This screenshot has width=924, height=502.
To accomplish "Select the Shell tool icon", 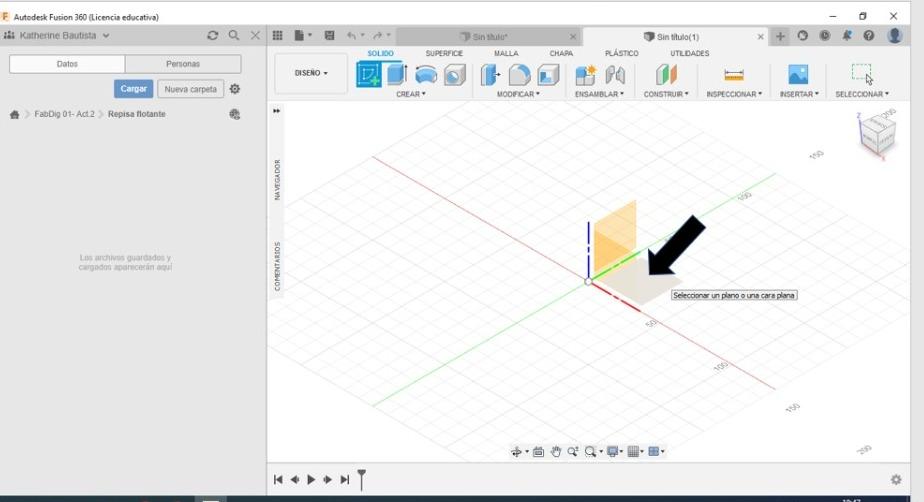I will (548, 75).
